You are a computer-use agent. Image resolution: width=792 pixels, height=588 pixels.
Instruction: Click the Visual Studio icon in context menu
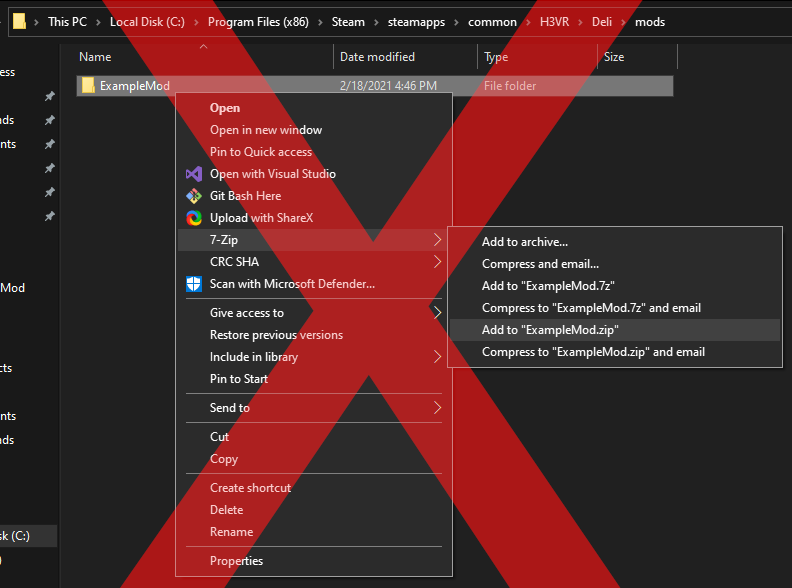pos(194,174)
